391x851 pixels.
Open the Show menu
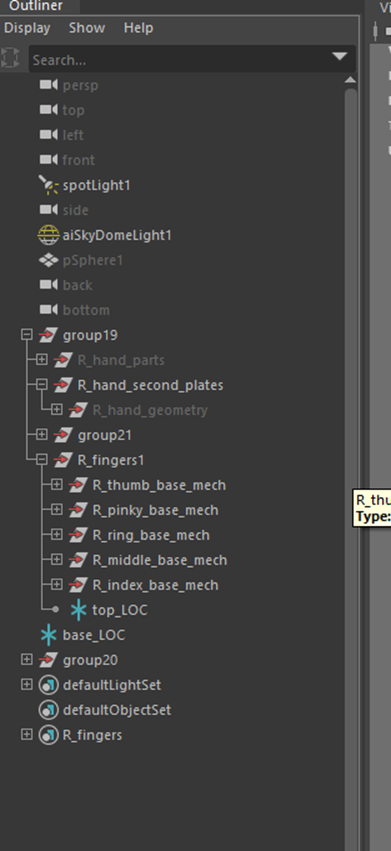point(87,28)
